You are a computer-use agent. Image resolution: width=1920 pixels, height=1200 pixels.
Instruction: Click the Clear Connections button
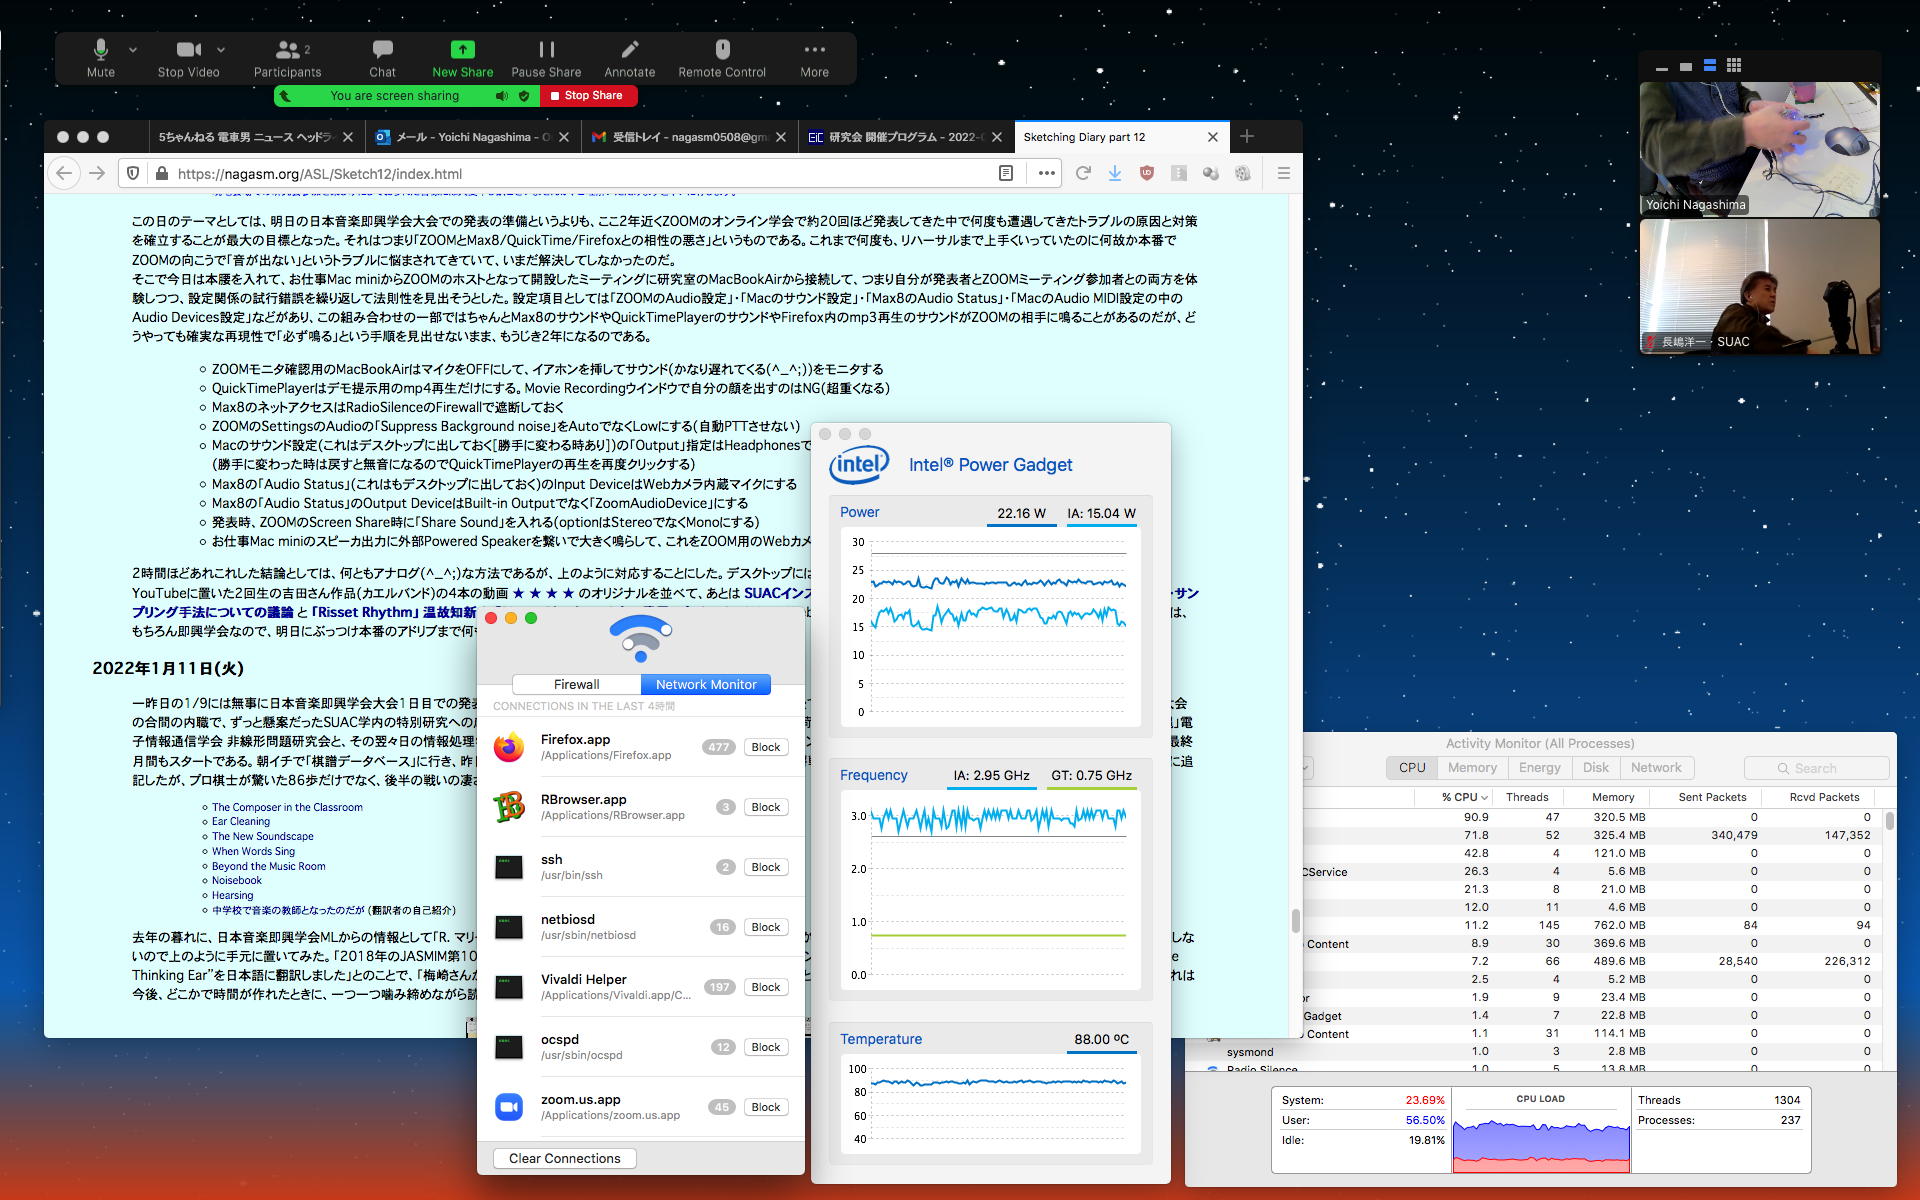[x=564, y=1158]
